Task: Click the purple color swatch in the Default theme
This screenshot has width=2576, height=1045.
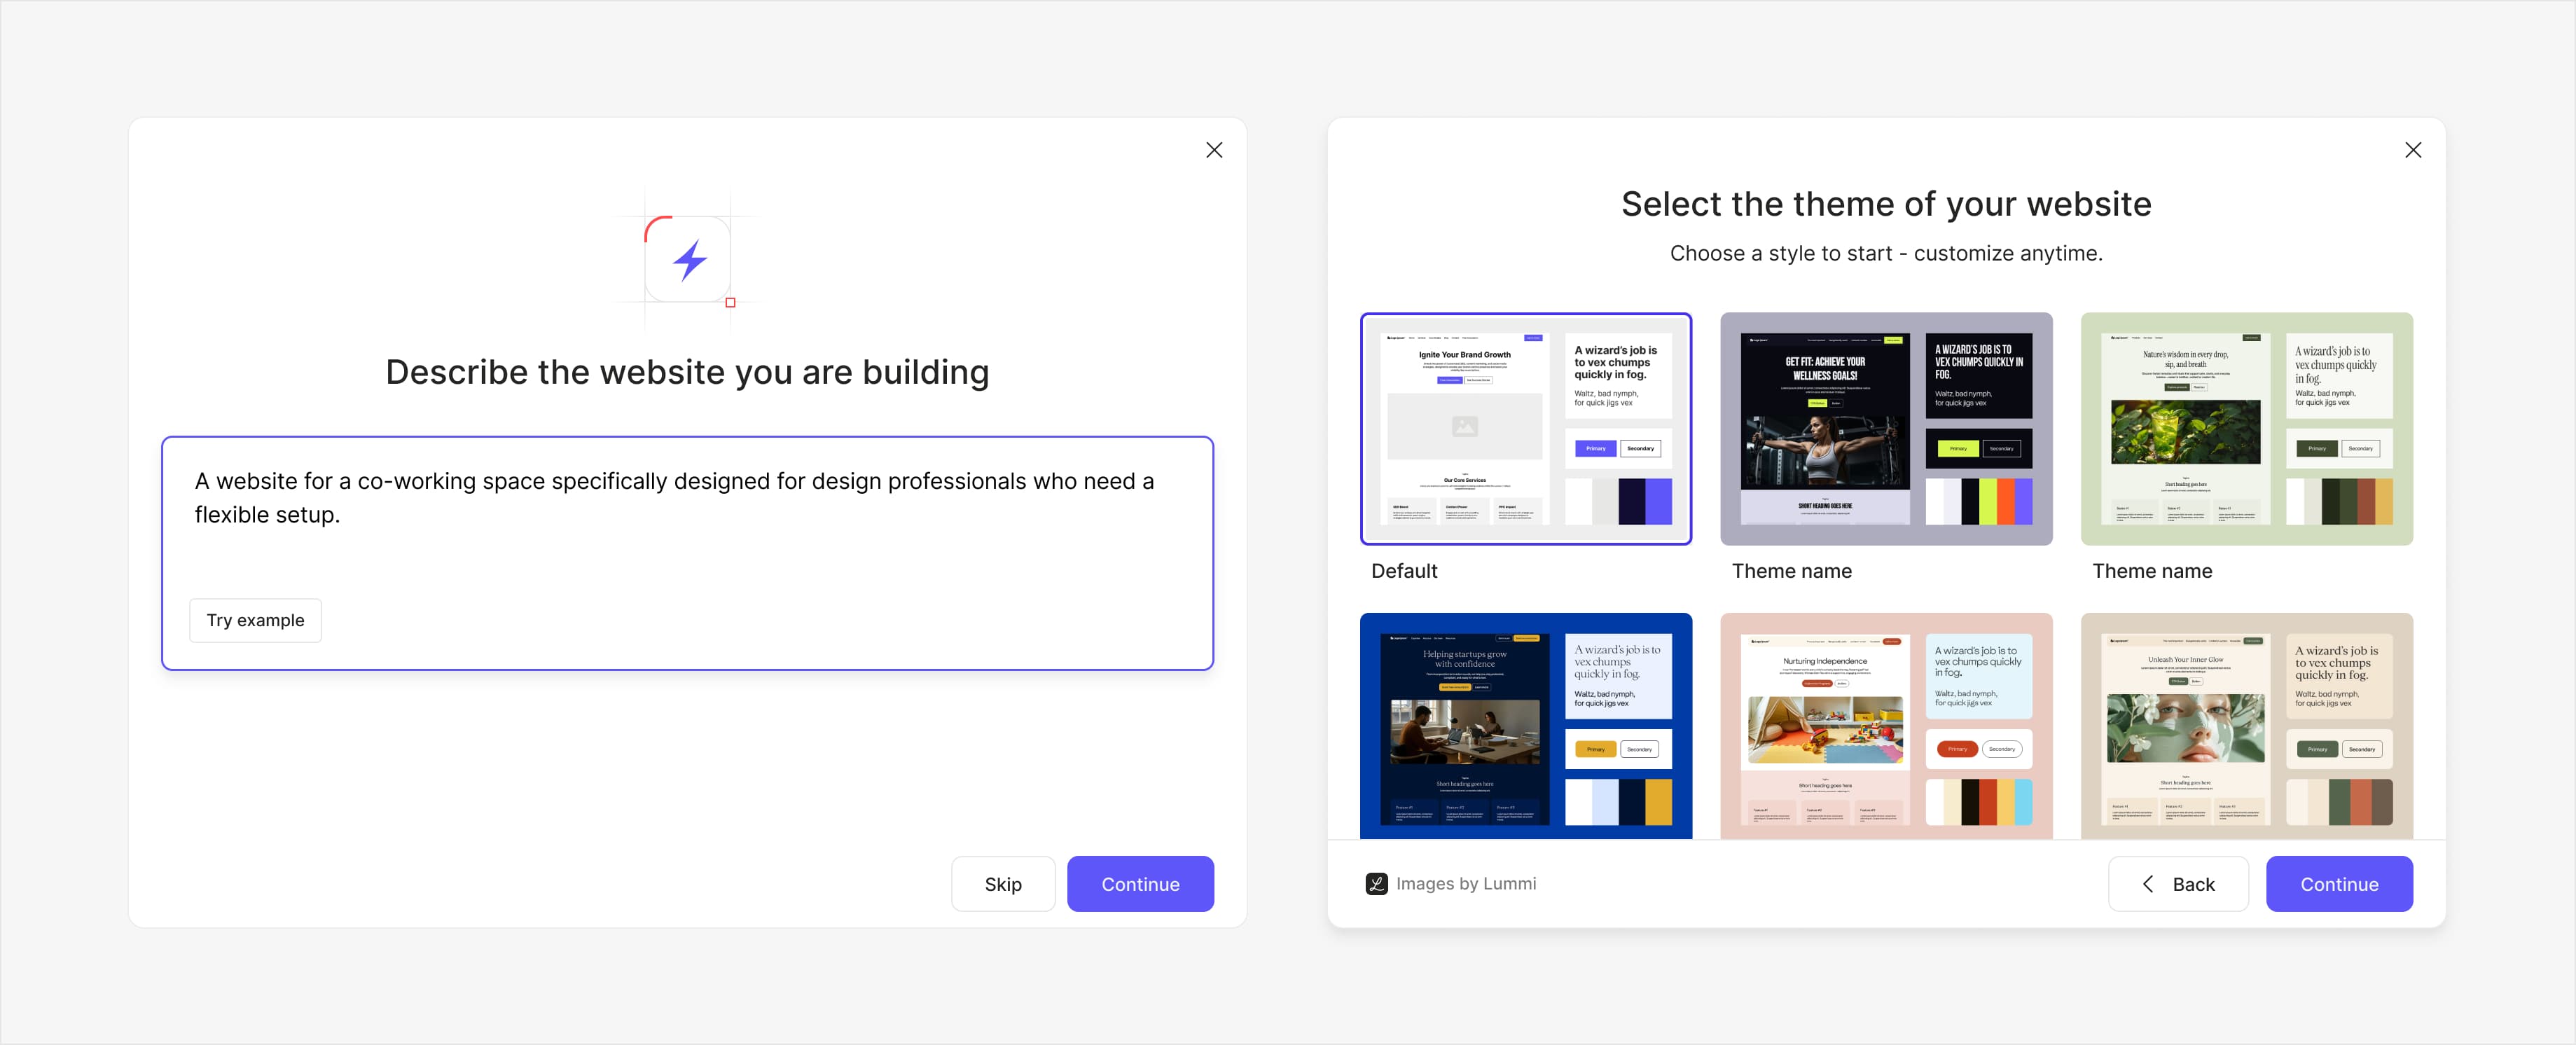Action: point(1660,501)
